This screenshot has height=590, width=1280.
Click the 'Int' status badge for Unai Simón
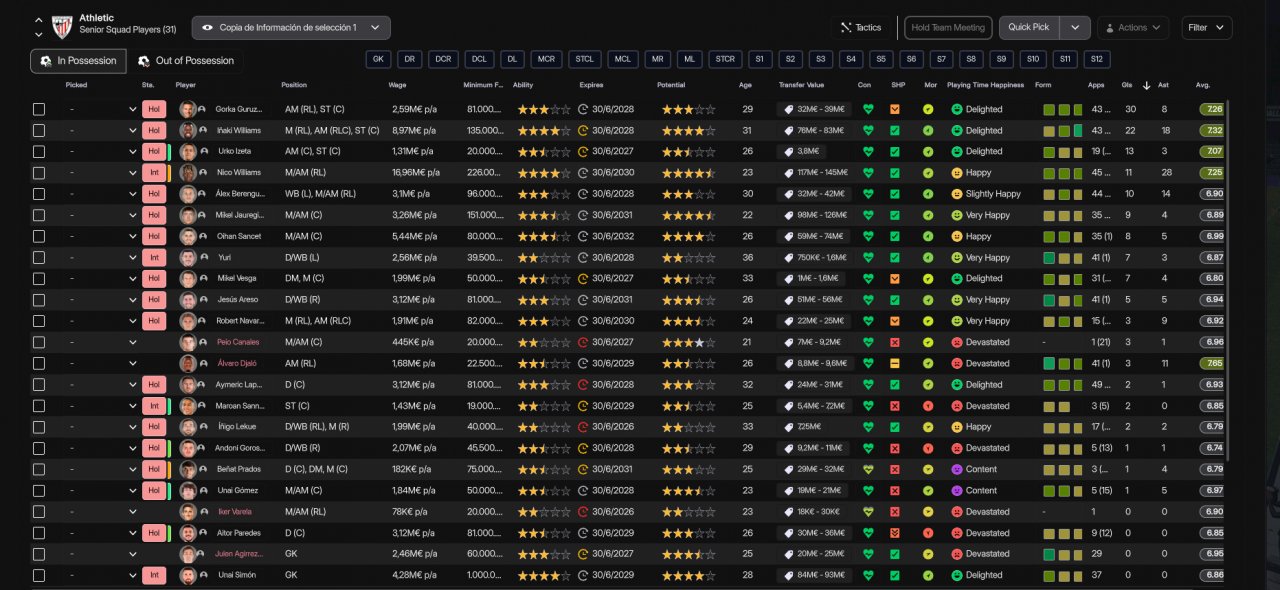[x=154, y=576]
